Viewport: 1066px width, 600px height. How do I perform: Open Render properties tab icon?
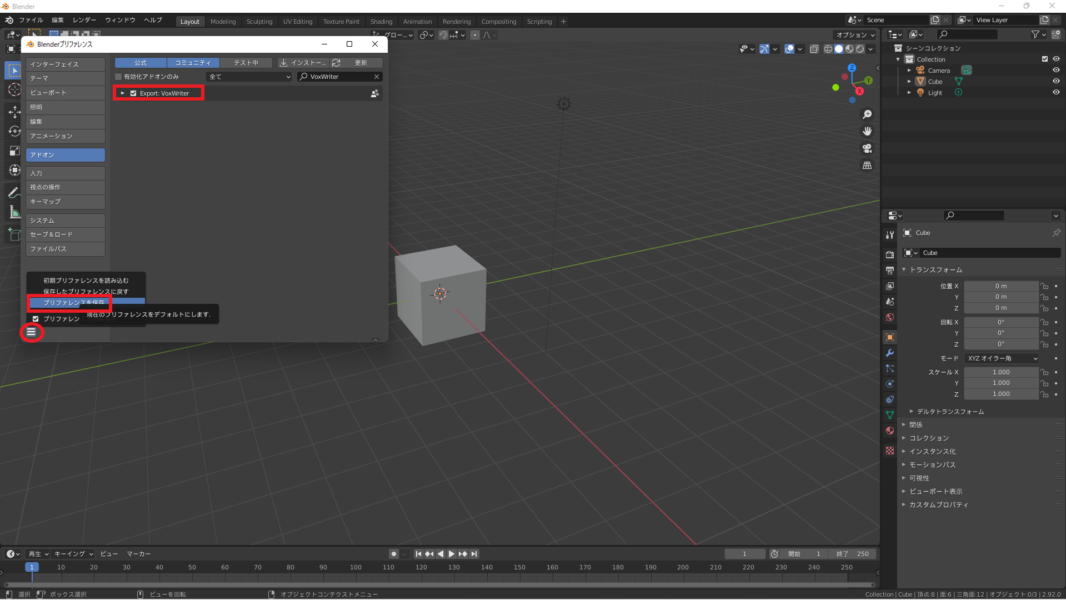(889, 254)
